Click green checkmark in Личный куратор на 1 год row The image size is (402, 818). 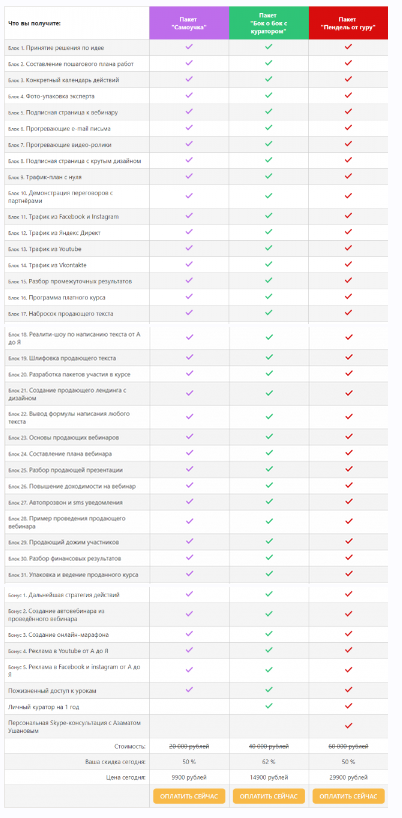(269, 706)
